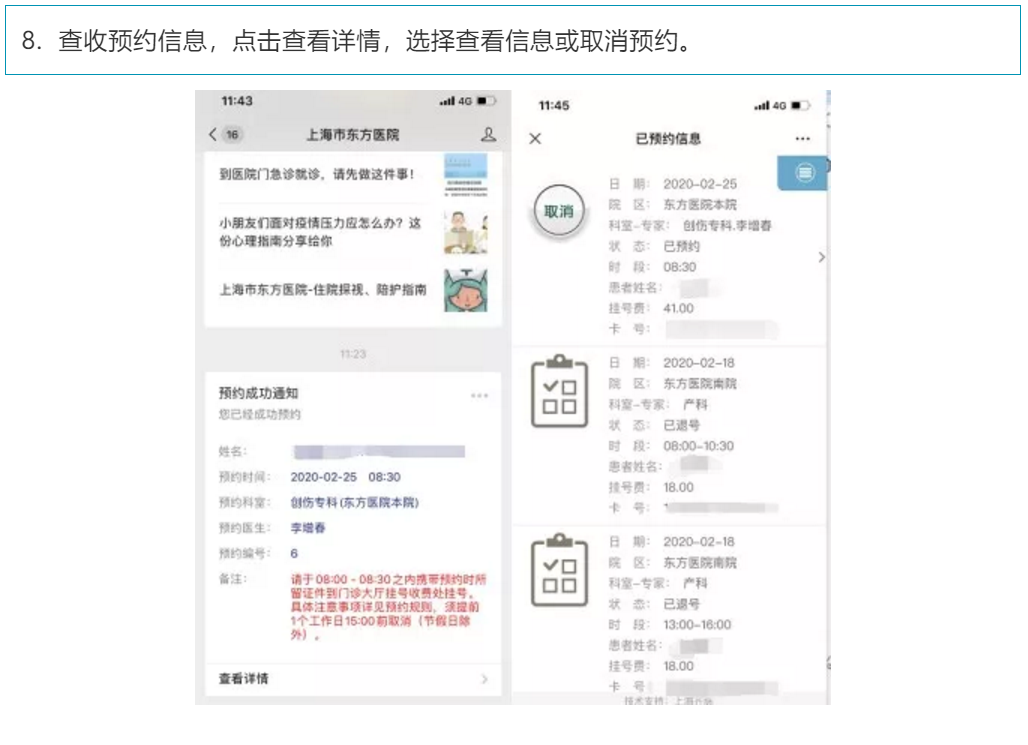Tap the 已预约信息 page title
Image resolution: width=1028 pixels, height=745 pixels.
point(668,138)
